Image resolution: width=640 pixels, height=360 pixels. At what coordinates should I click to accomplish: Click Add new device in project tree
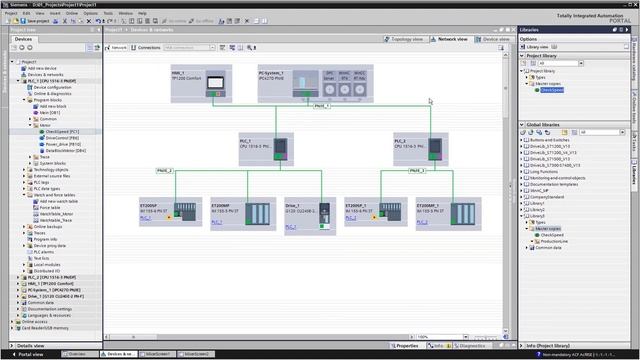pyautogui.click(x=42, y=69)
